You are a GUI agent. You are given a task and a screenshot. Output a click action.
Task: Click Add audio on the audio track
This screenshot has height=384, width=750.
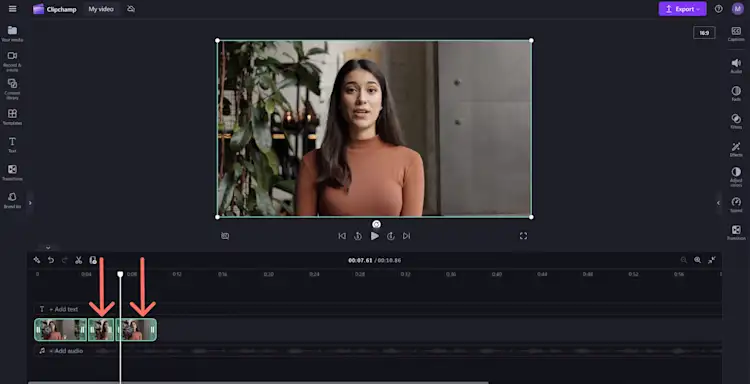click(x=66, y=351)
